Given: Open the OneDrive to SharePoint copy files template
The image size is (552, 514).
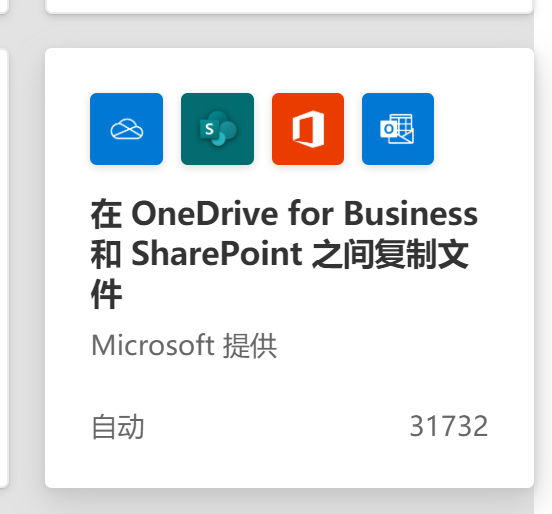Looking at the screenshot, I should (x=289, y=268).
